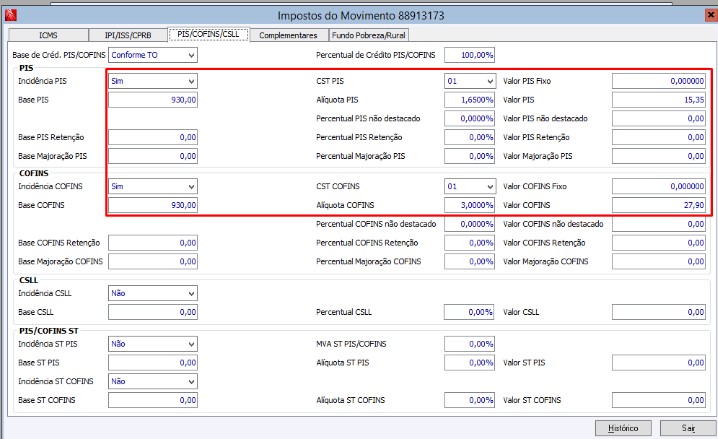This screenshot has height=439, width=718.
Task: Edit Percentual COFINS não destacado field
Action: pyautogui.click(x=469, y=224)
